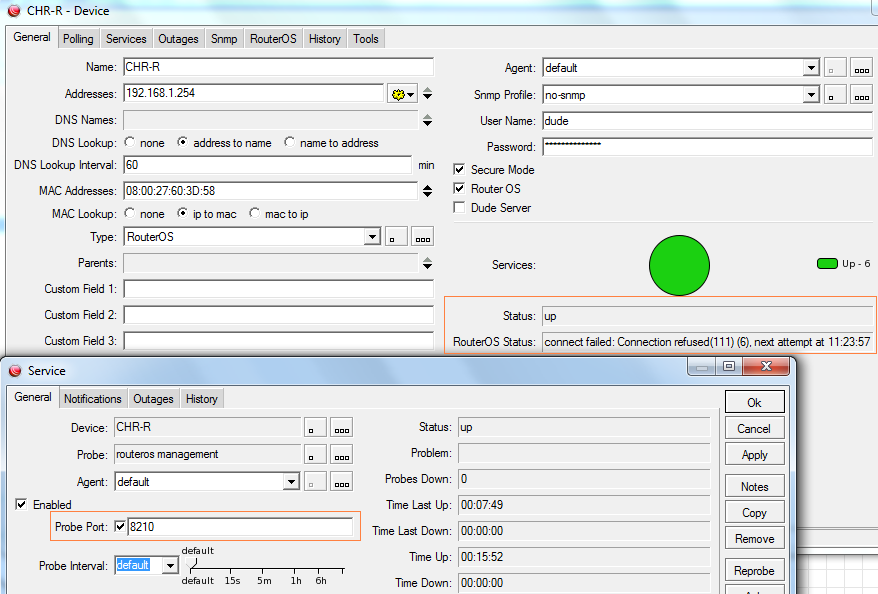Click the up/down arrows next to DNS Names
Image resolution: width=878 pixels, height=594 pixels.
[427, 120]
